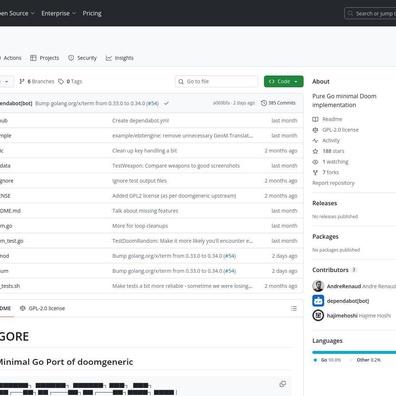Open the dependabot[bot] contributor profile
Image resolution: width=396 pixels, height=396 pixels.
coord(348,301)
